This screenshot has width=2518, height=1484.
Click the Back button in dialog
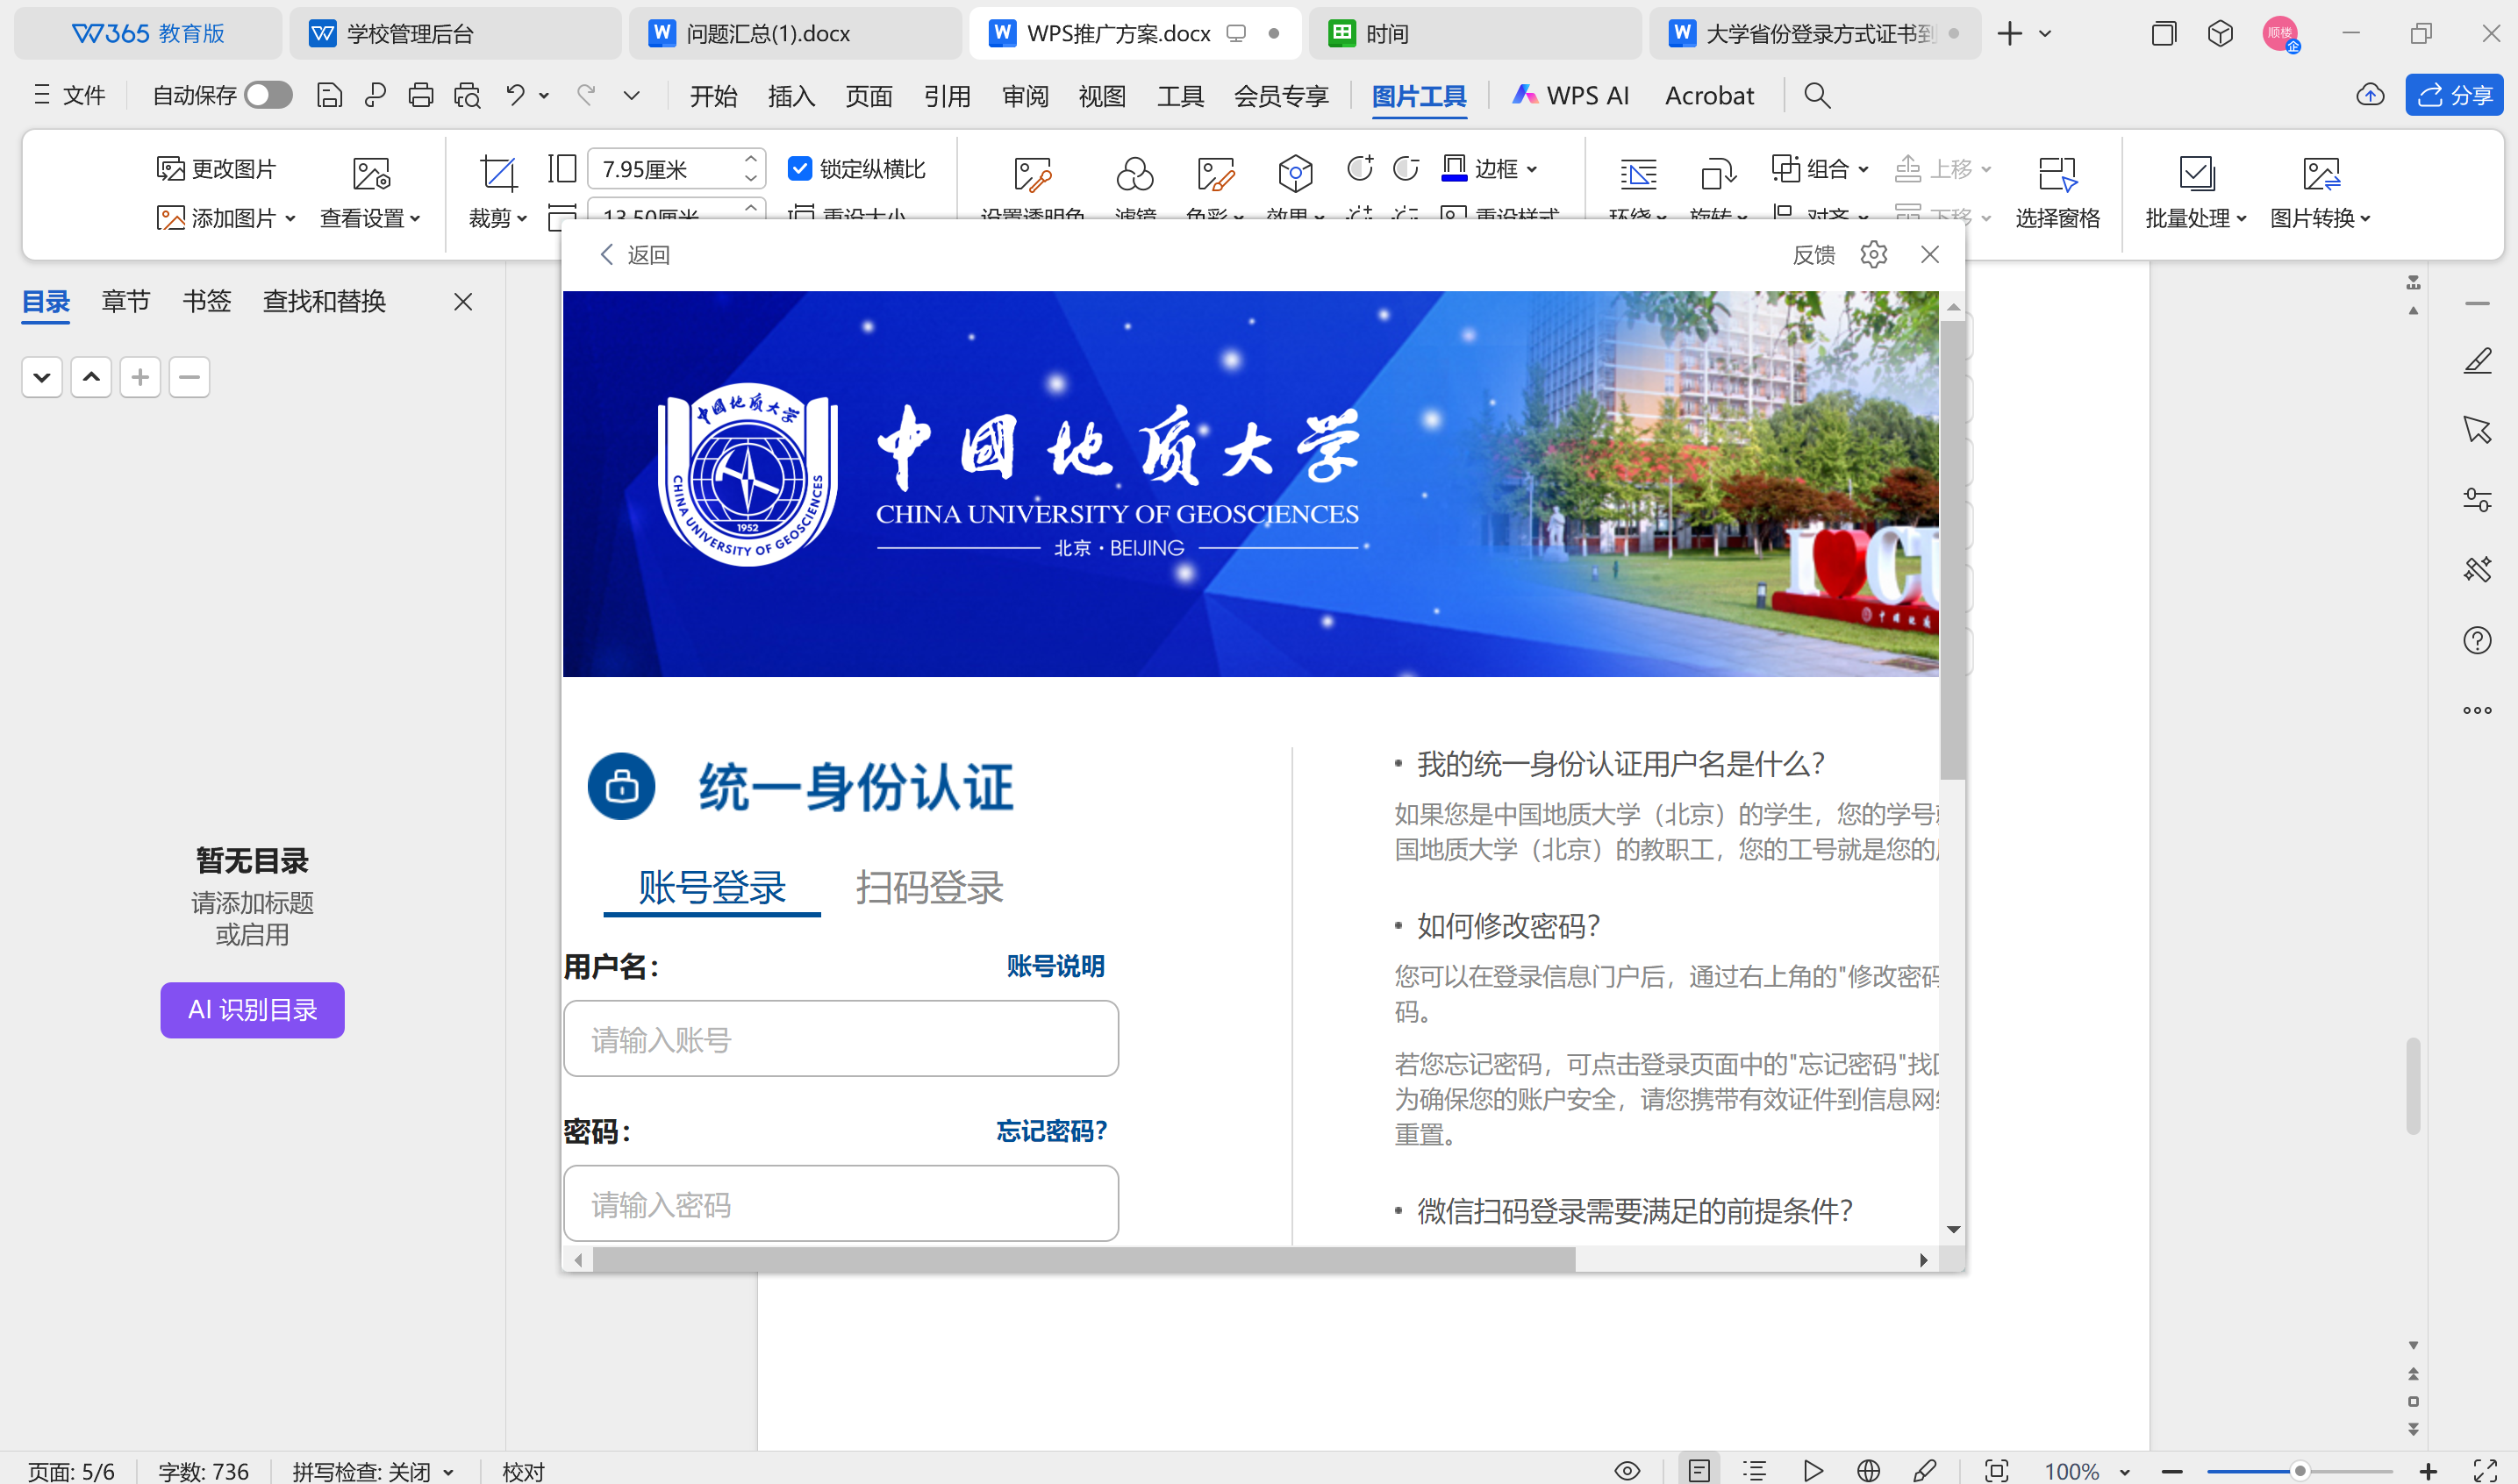pyautogui.click(x=635, y=254)
